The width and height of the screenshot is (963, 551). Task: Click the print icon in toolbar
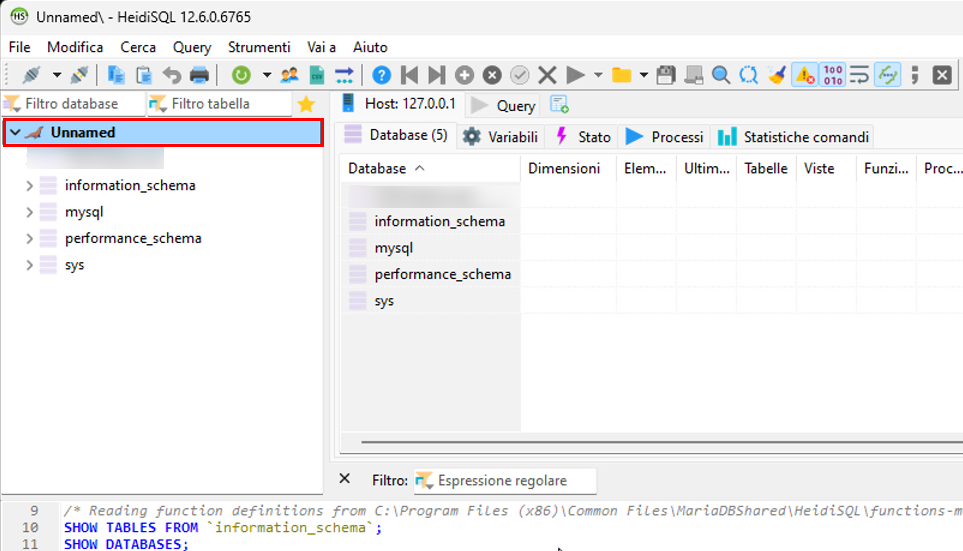coord(200,75)
